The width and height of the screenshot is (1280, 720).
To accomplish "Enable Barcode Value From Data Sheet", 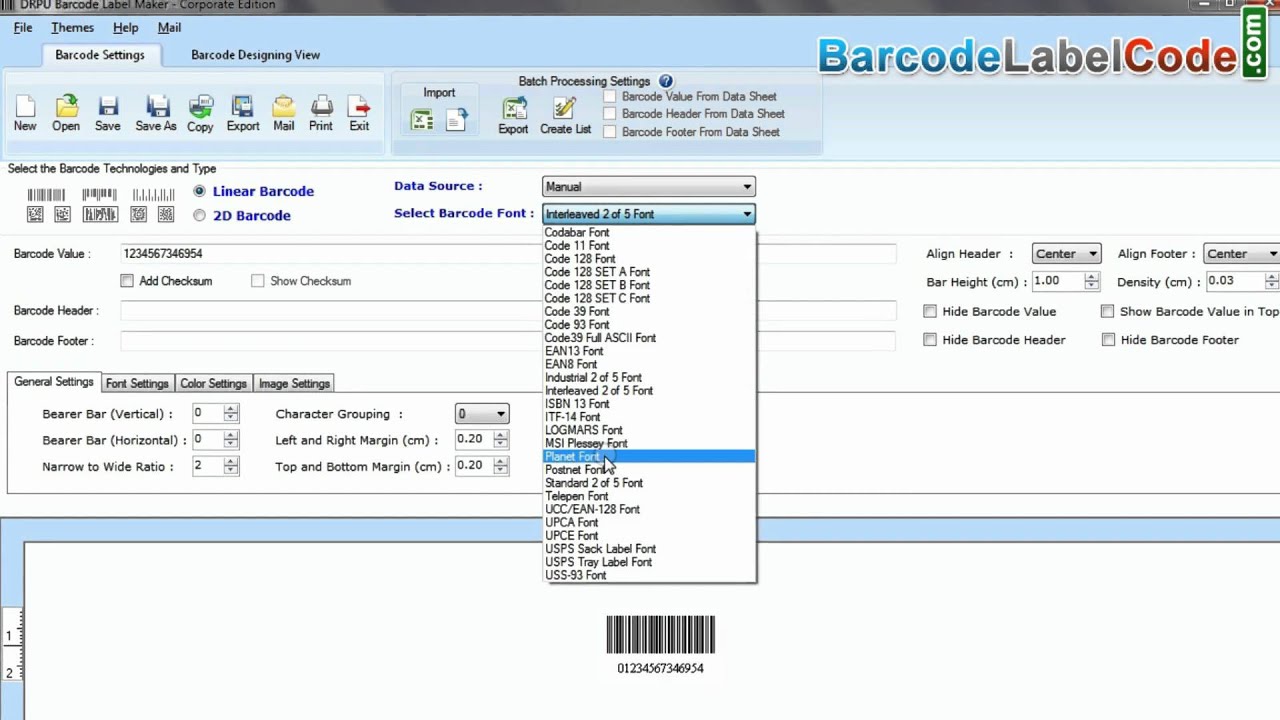I will click(x=610, y=97).
